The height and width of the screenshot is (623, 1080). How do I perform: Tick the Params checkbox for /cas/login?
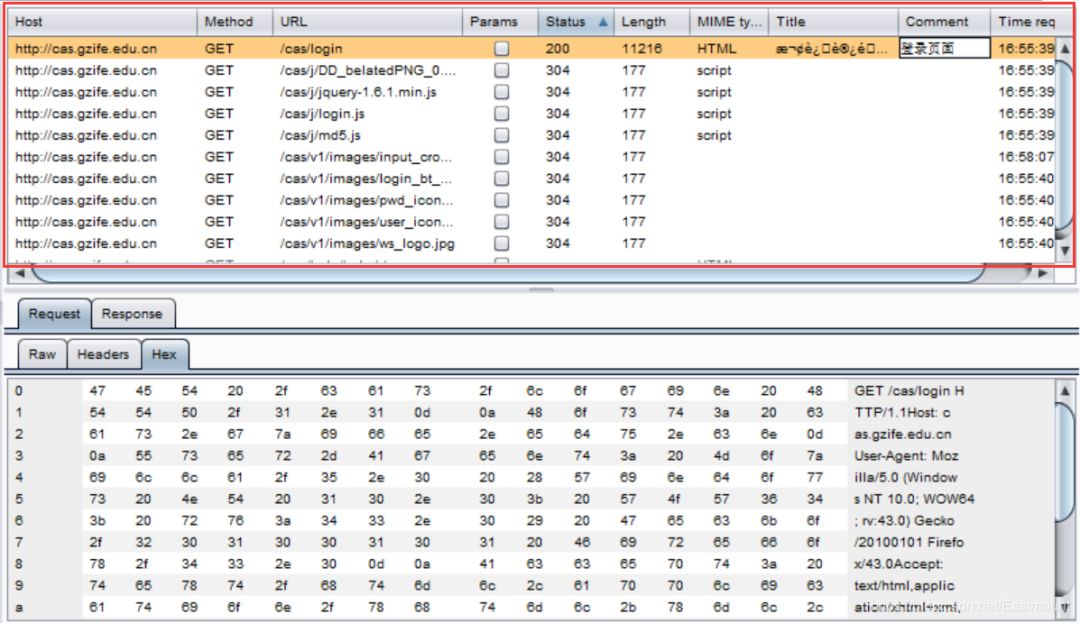click(x=501, y=48)
